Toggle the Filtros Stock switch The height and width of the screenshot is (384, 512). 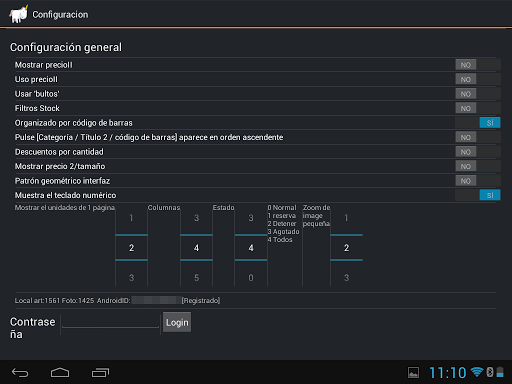(x=478, y=108)
